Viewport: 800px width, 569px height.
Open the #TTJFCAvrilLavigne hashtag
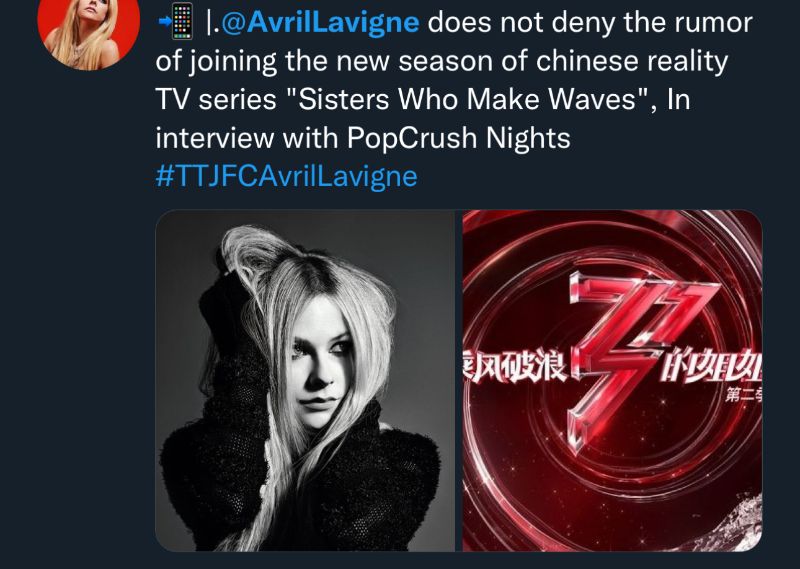[x=286, y=176]
